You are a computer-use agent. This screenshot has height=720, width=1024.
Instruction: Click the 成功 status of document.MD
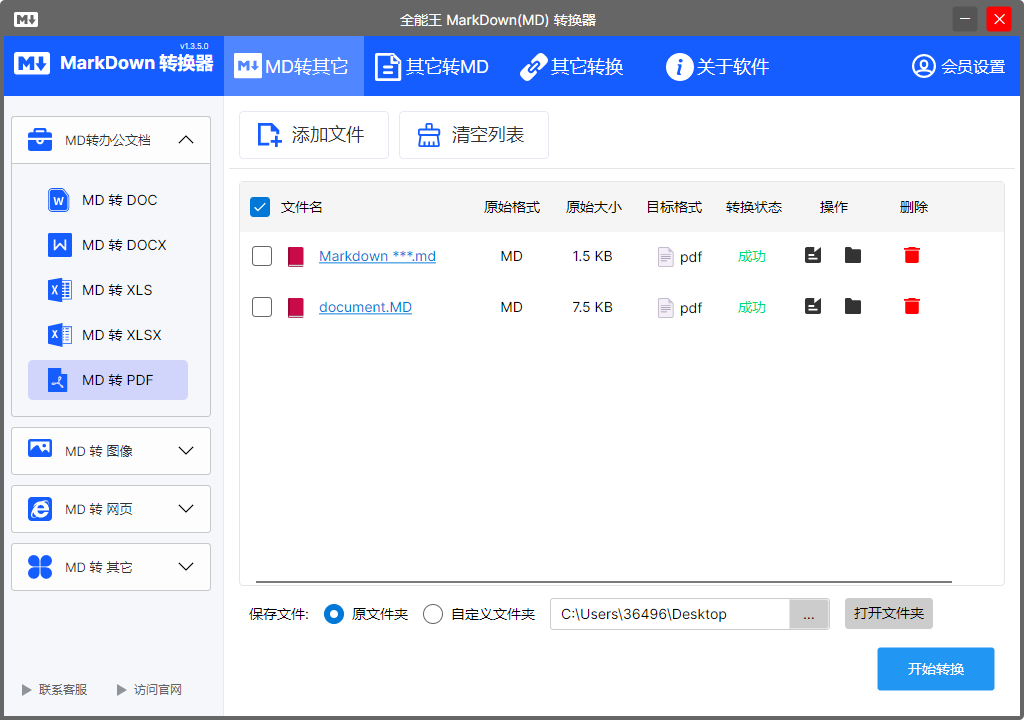752,307
